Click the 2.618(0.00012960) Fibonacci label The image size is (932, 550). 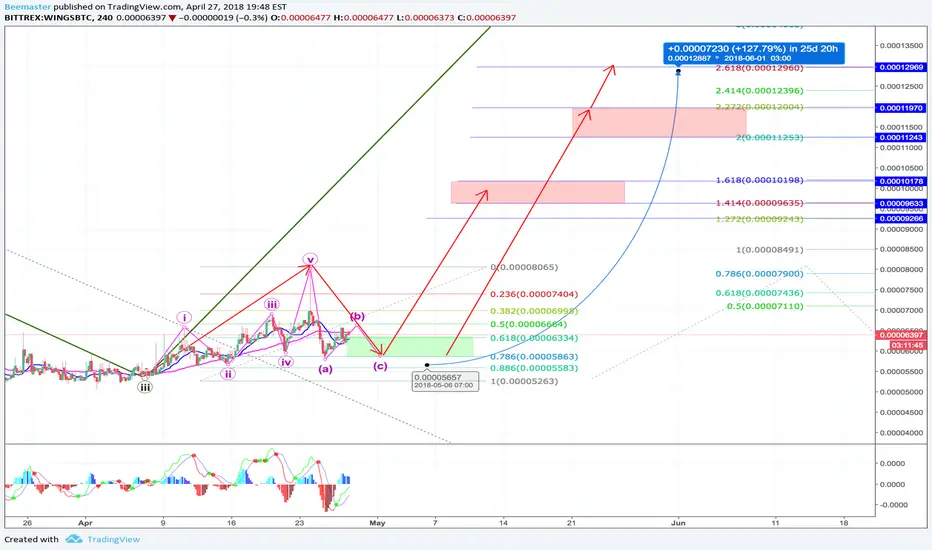(760, 68)
